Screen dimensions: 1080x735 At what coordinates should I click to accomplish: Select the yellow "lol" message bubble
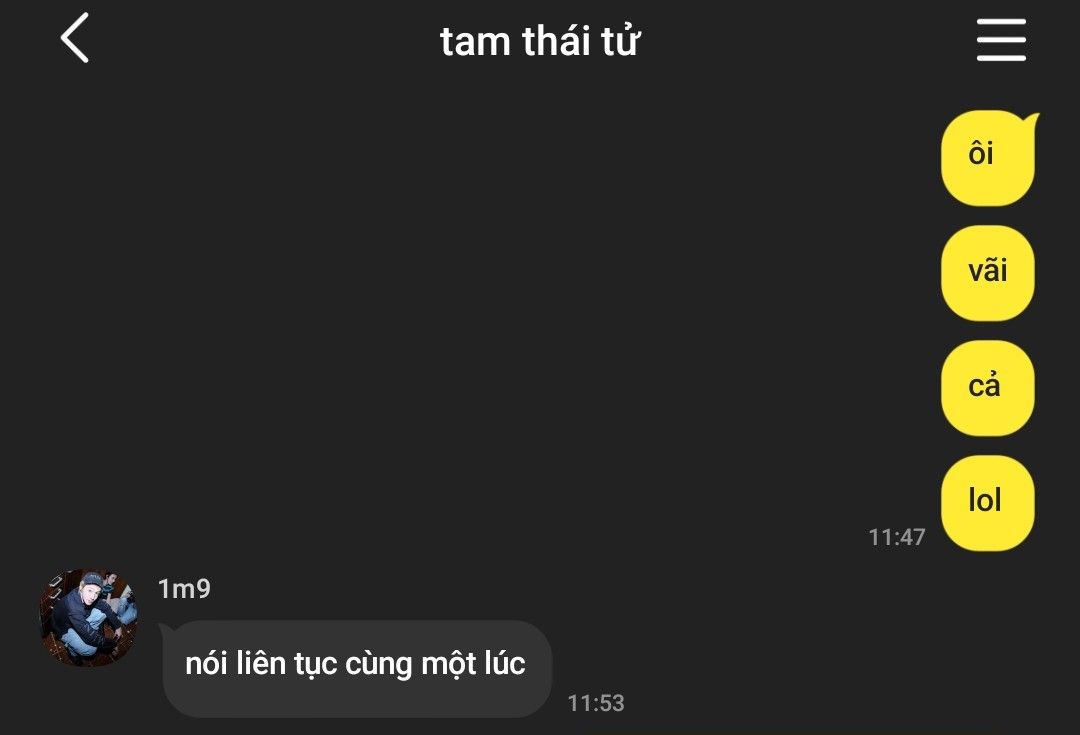tap(988, 503)
